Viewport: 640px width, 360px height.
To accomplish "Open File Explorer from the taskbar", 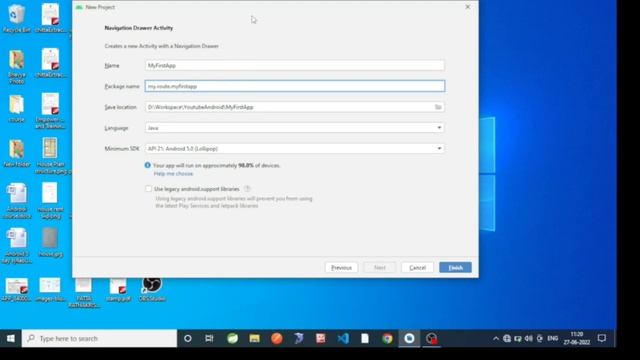I will (x=255, y=338).
